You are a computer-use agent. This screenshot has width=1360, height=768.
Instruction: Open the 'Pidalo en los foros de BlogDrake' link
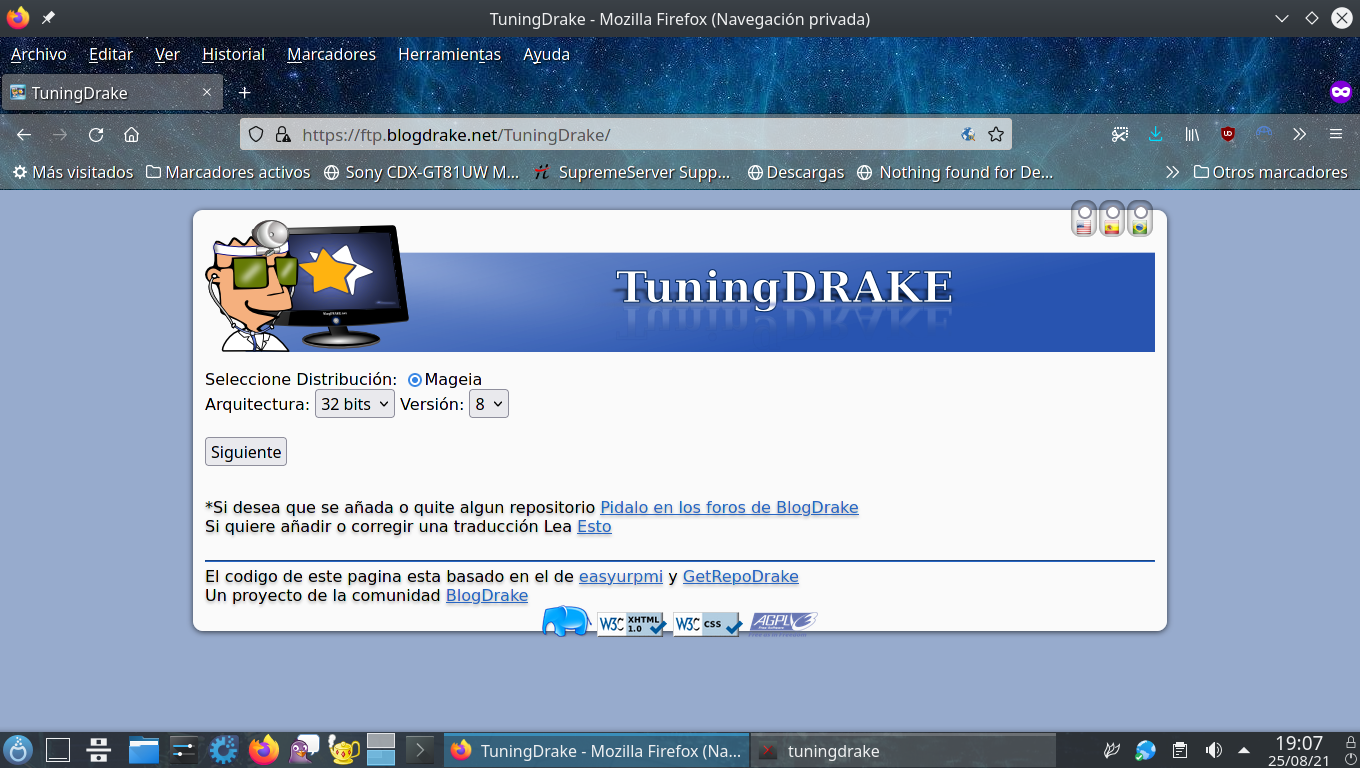(729, 507)
